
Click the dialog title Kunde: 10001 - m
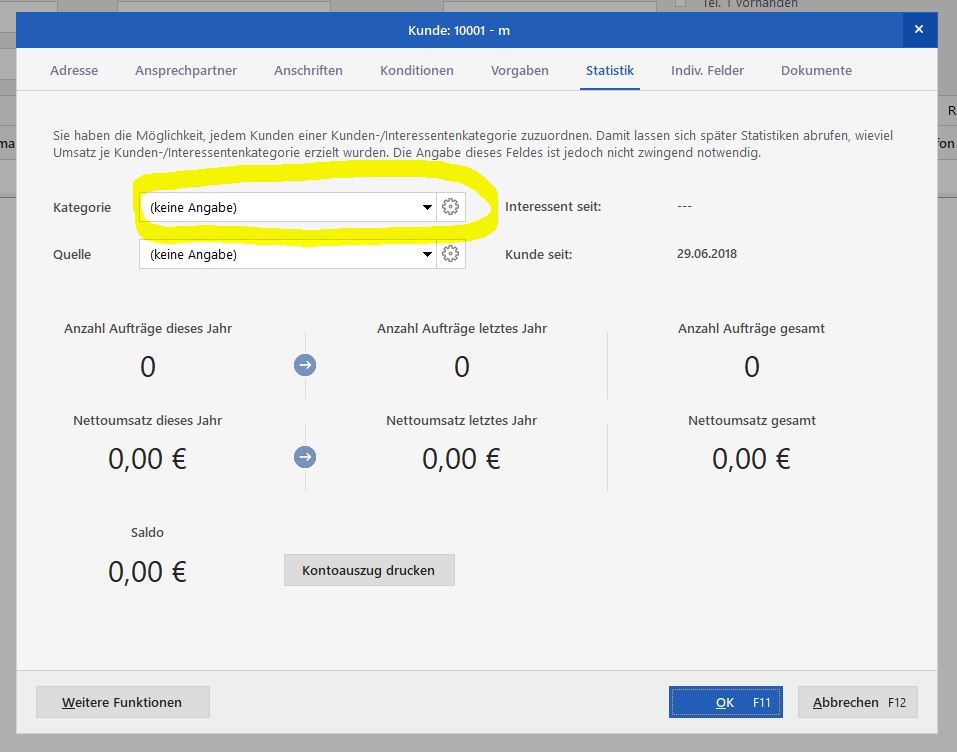pyautogui.click(x=459, y=31)
